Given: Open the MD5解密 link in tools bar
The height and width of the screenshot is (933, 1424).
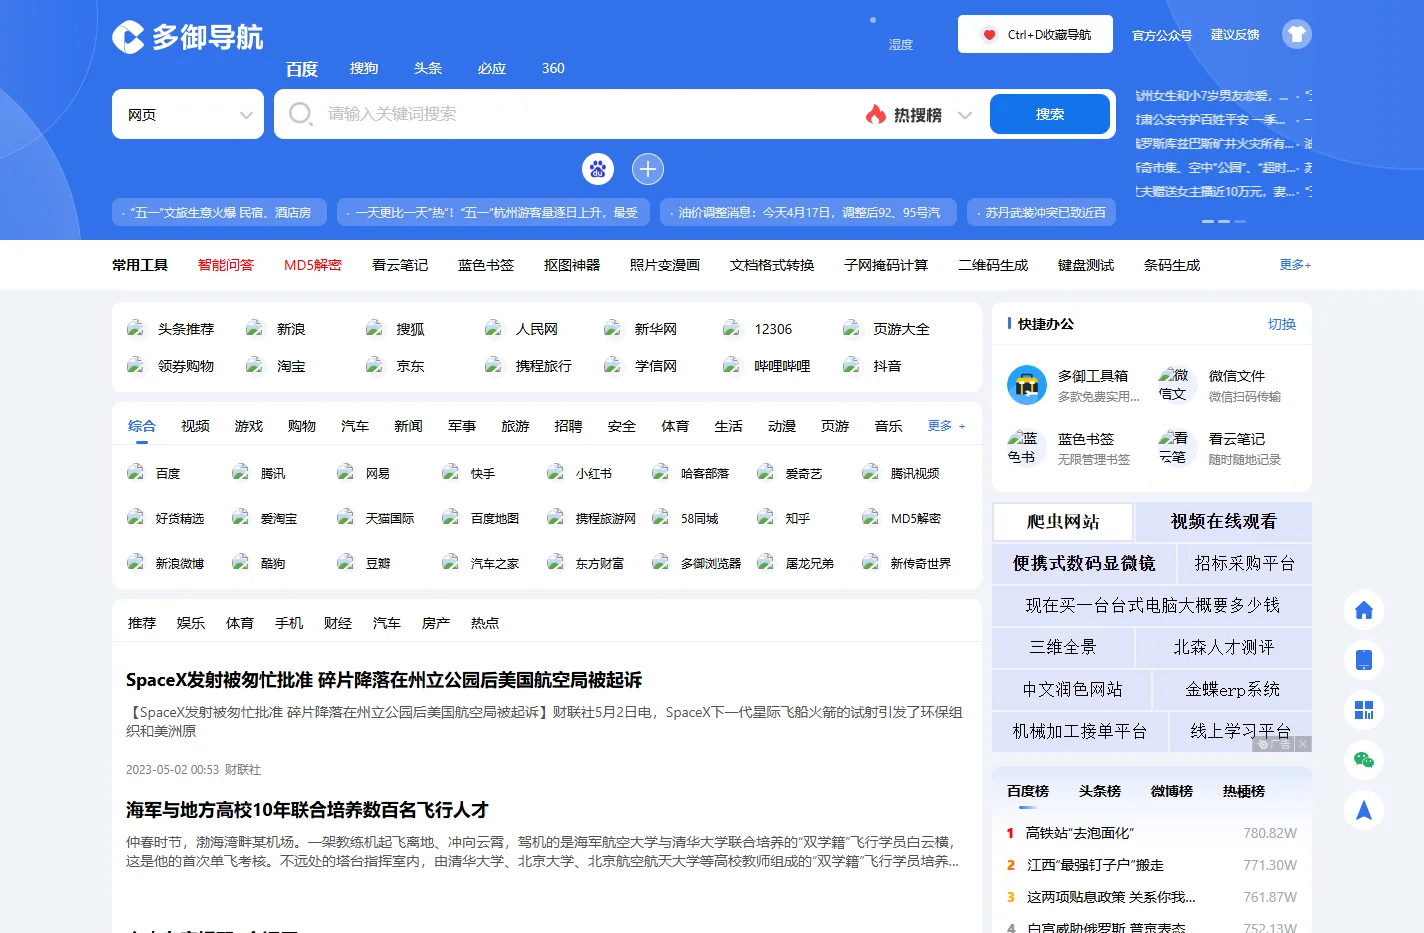Looking at the screenshot, I should click(313, 265).
